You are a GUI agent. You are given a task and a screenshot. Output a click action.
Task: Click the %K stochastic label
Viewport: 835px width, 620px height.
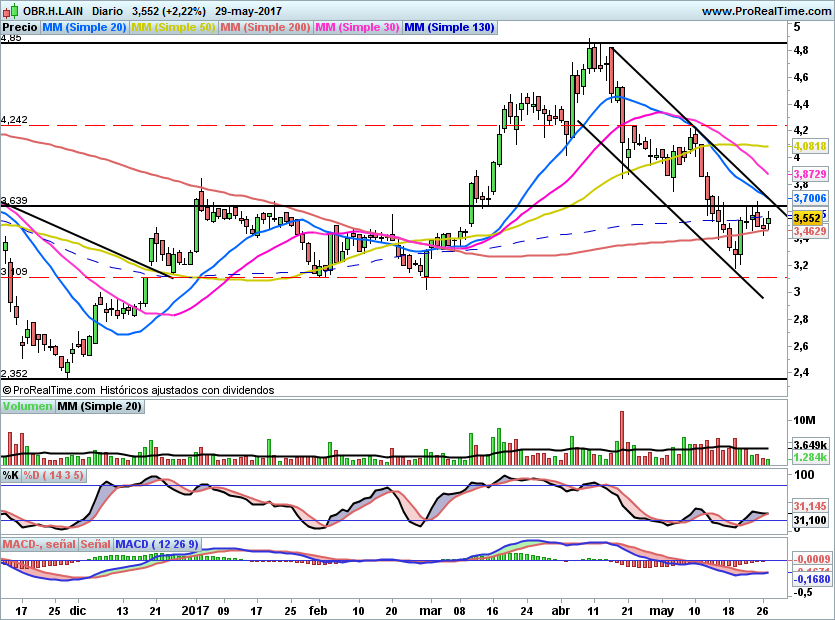(11, 475)
